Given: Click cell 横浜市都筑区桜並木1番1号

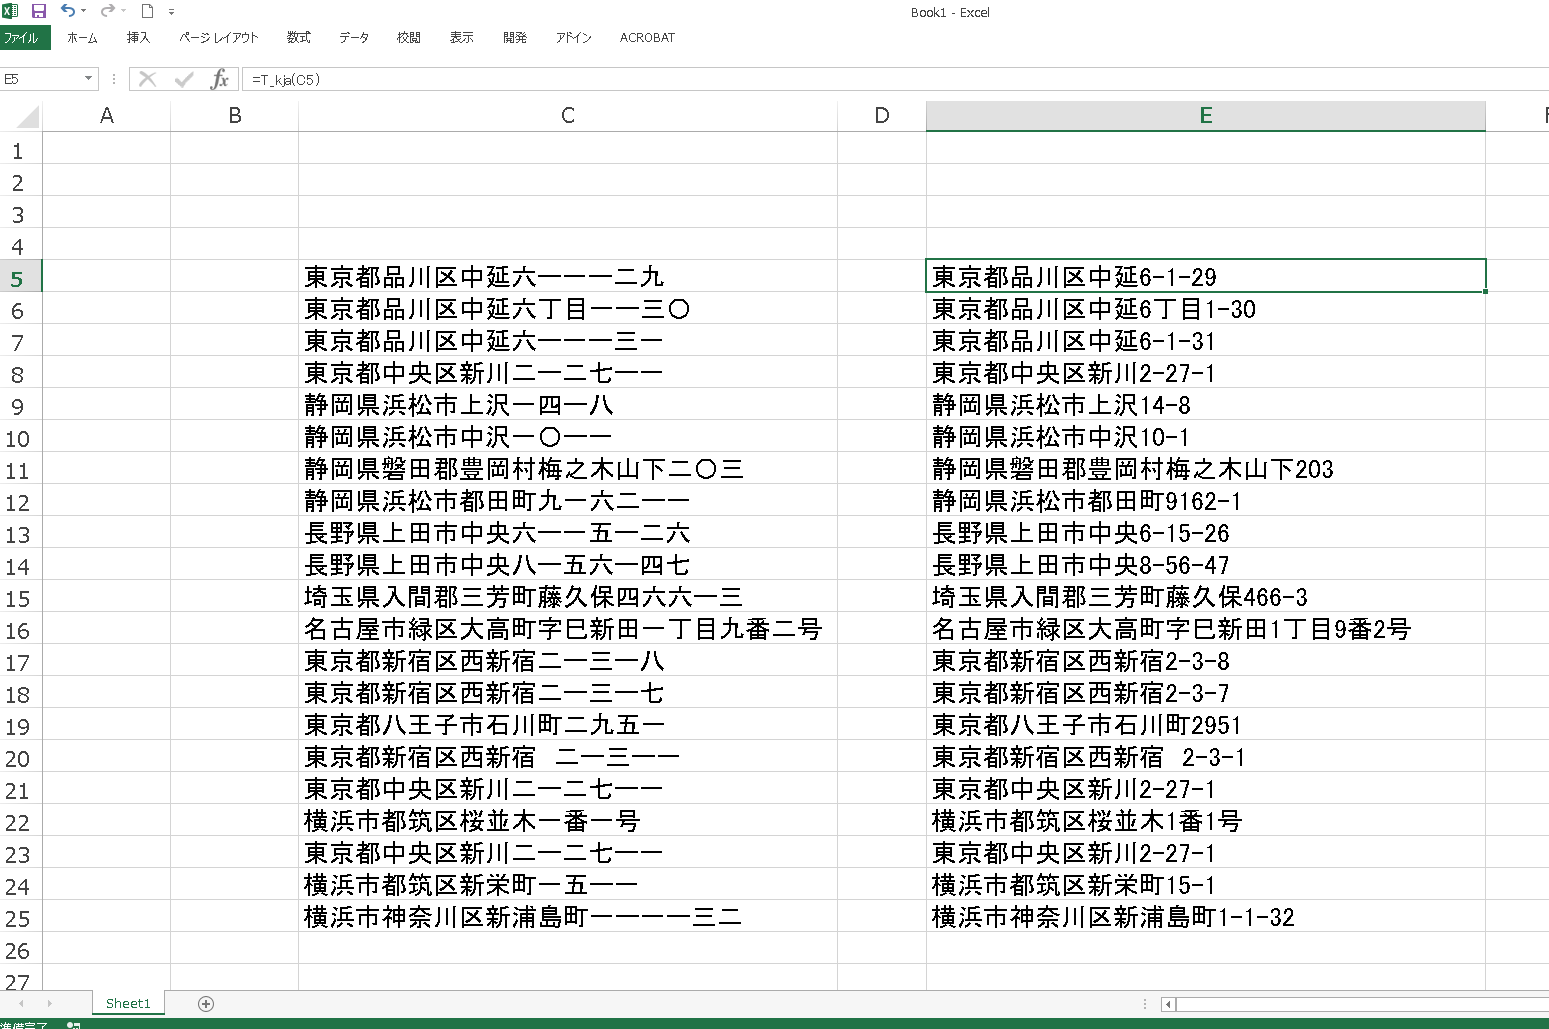Looking at the screenshot, I should pyautogui.click(x=1206, y=821).
